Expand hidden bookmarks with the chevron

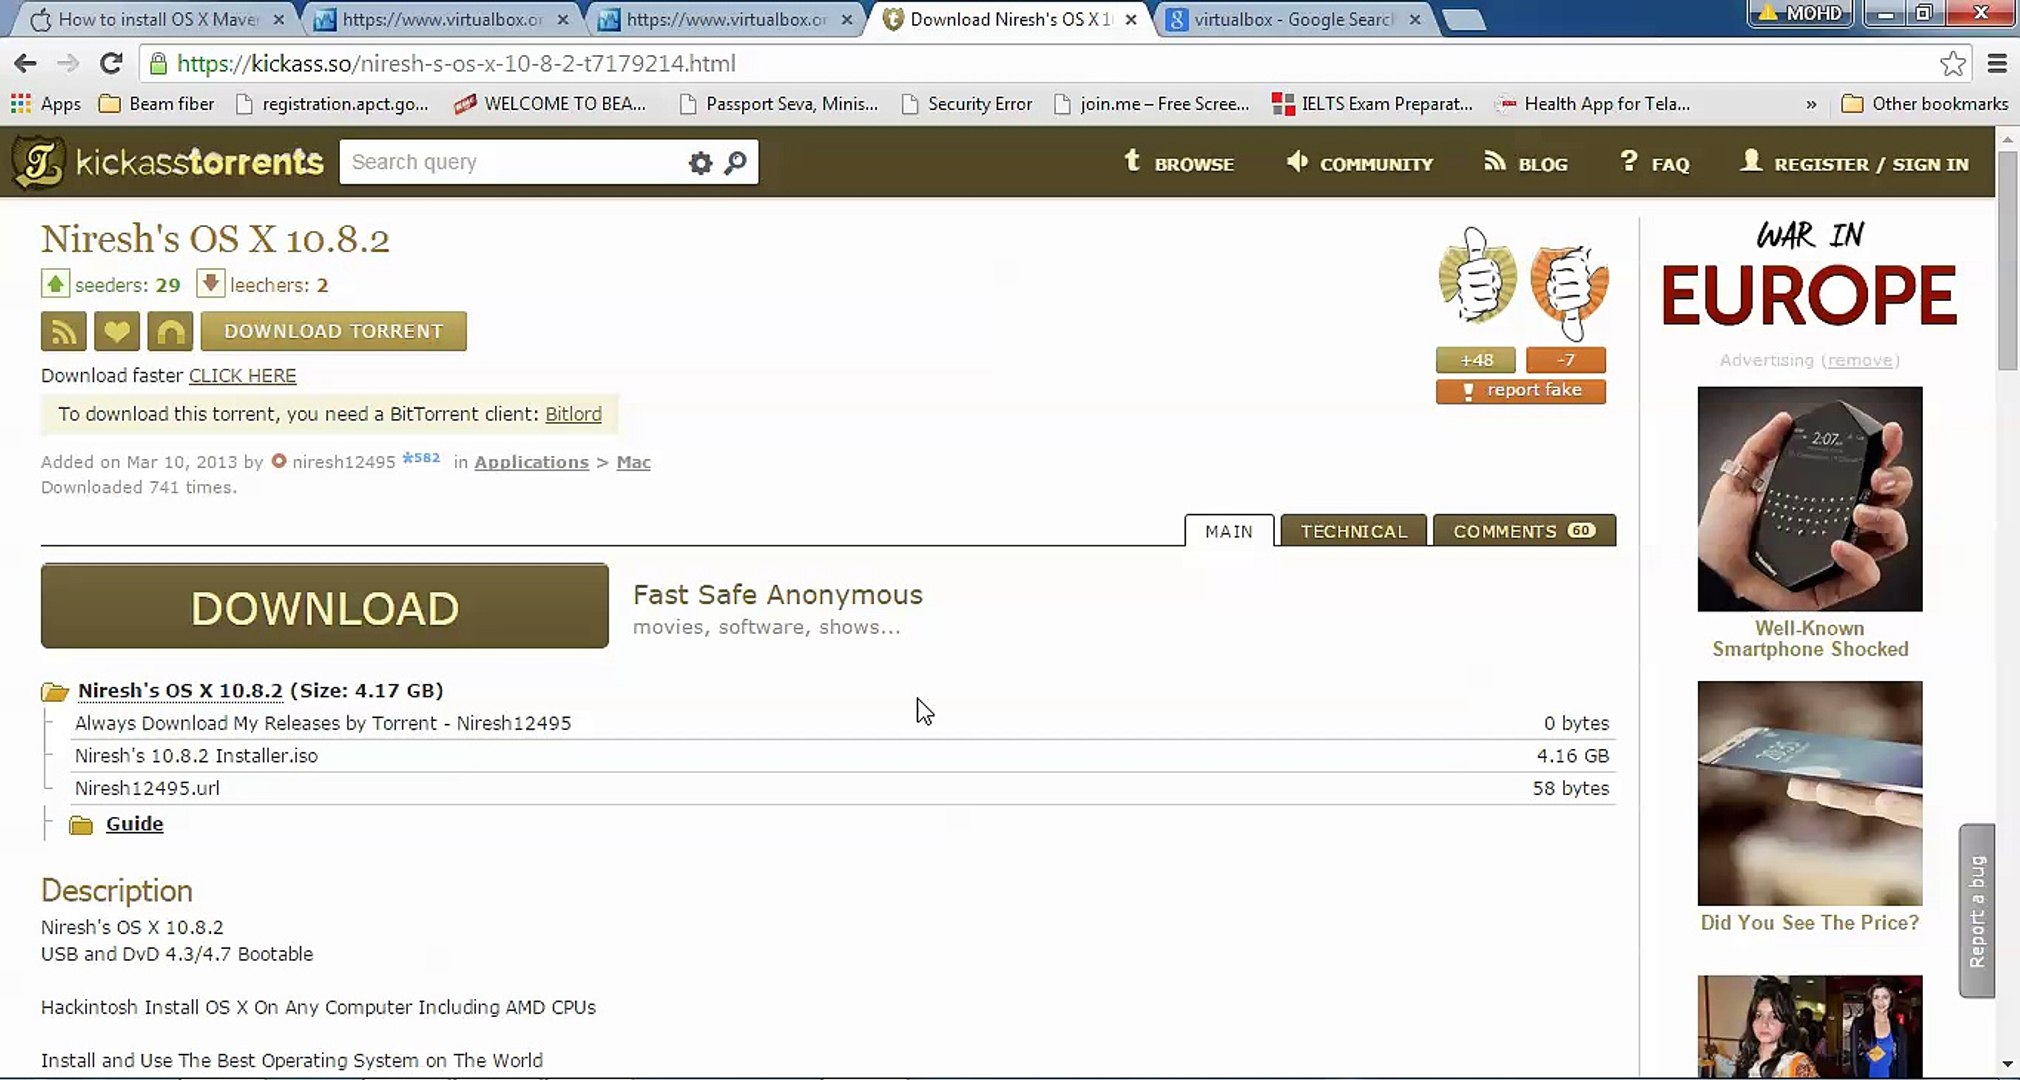coord(1811,104)
